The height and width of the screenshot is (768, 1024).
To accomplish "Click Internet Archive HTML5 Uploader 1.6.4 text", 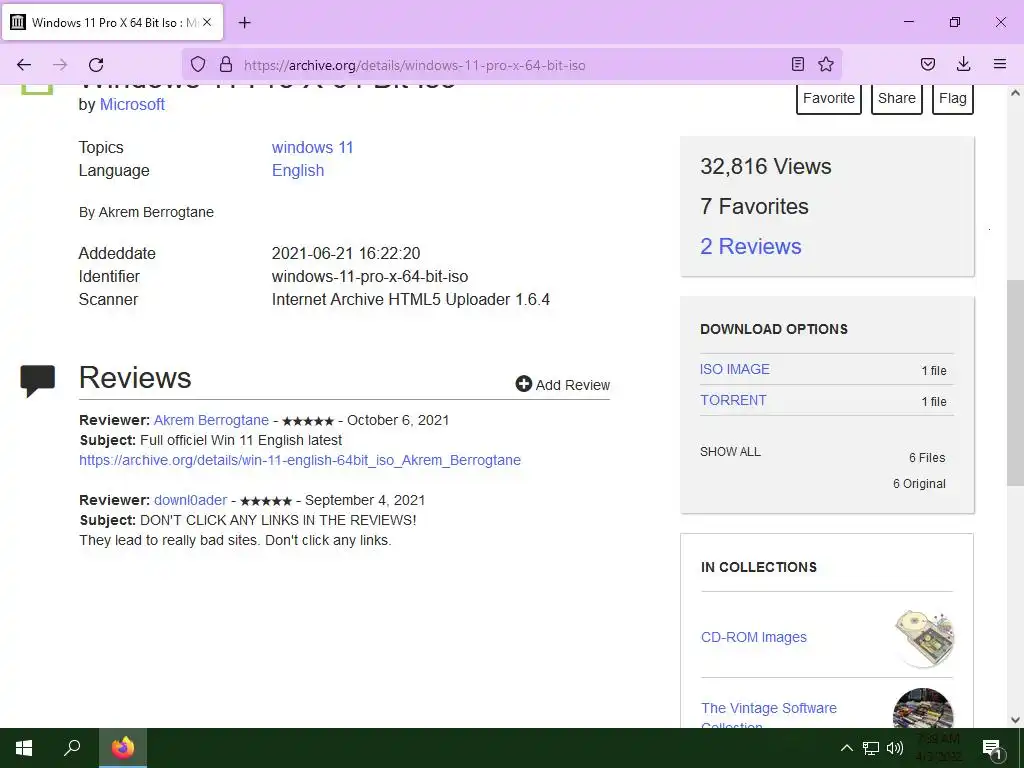I will click(x=411, y=300).
